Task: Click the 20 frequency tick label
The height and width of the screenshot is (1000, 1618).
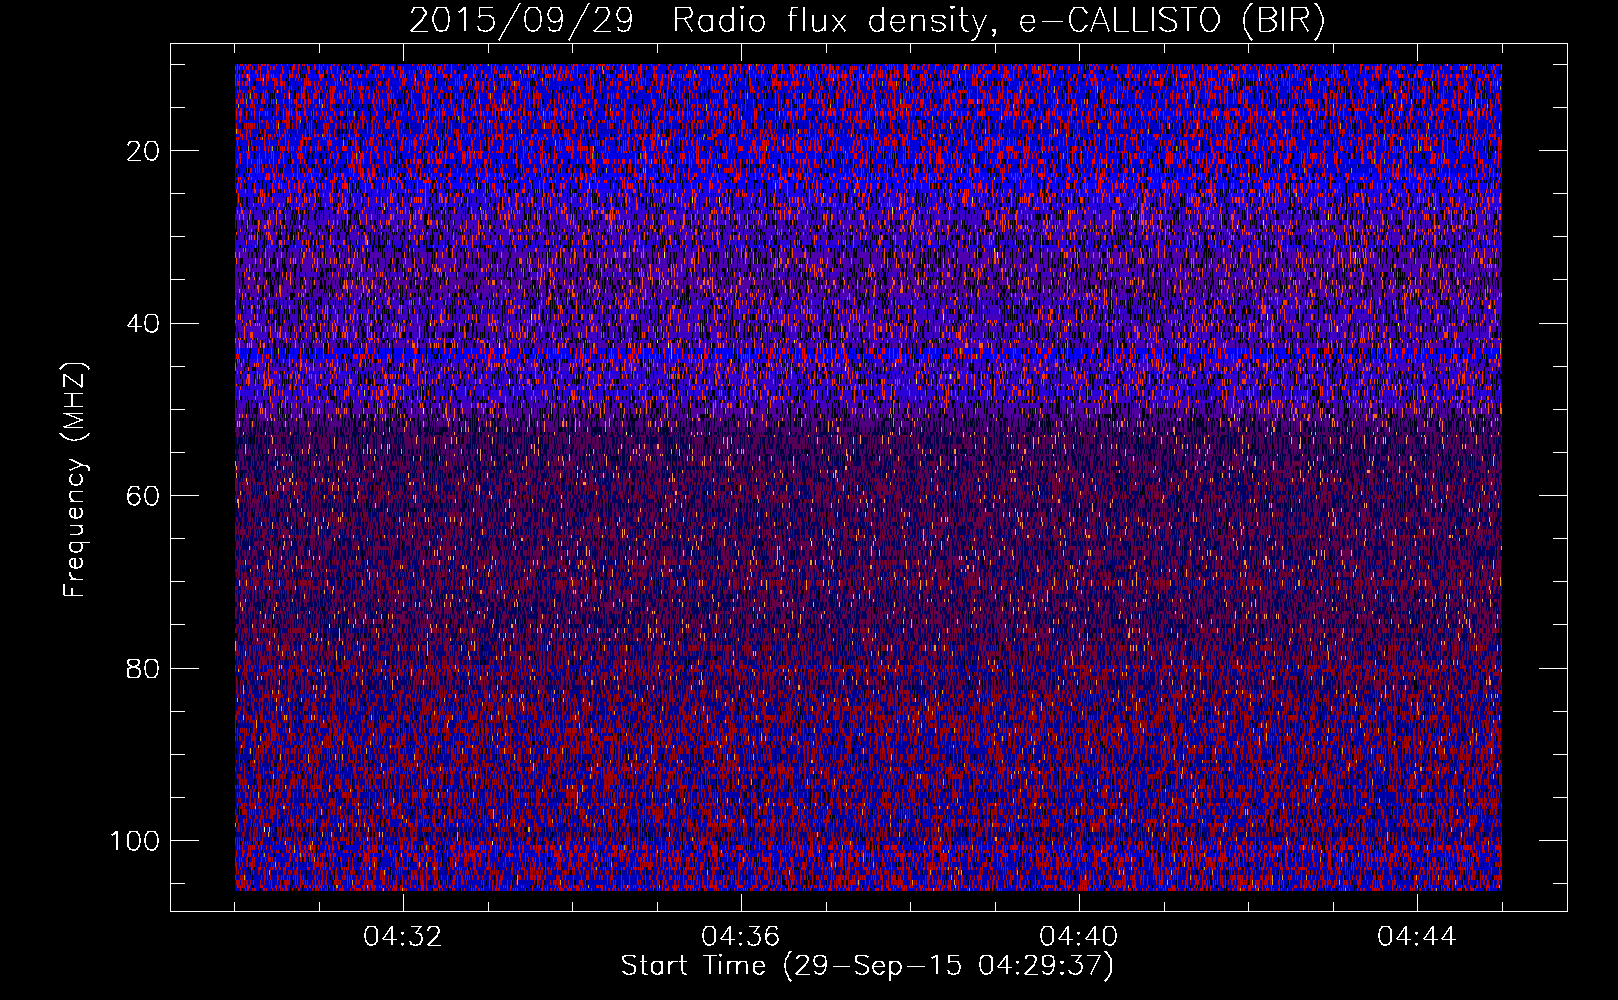Action: 144,151
